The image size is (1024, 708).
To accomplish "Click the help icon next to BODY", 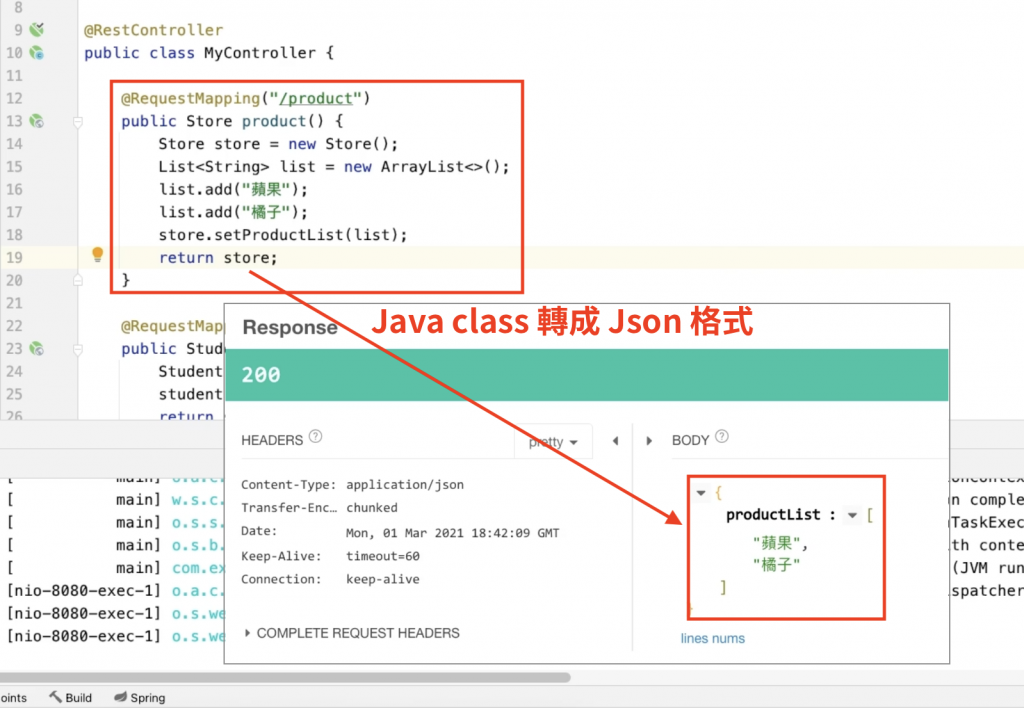I will tap(722, 436).
